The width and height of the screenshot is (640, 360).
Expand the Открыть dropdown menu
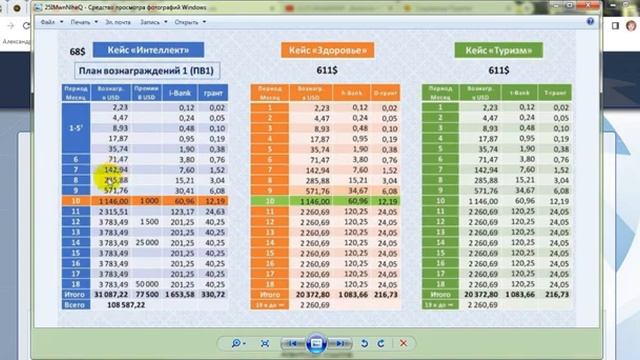click(190, 22)
